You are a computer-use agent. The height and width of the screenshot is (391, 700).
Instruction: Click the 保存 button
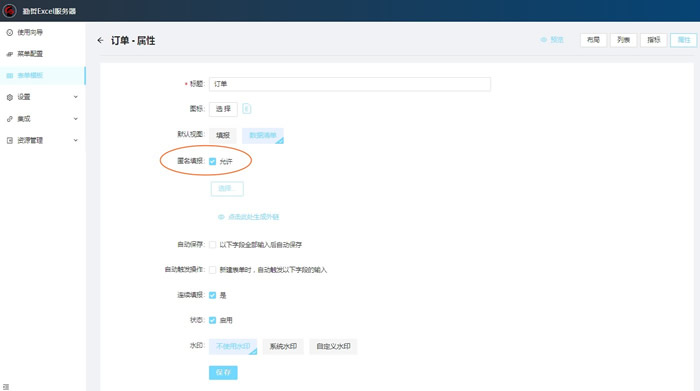click(223, 372)
